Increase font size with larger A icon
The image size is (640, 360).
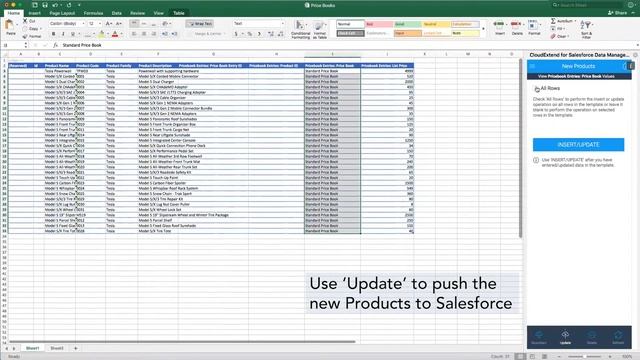click(x=108, y=24)
